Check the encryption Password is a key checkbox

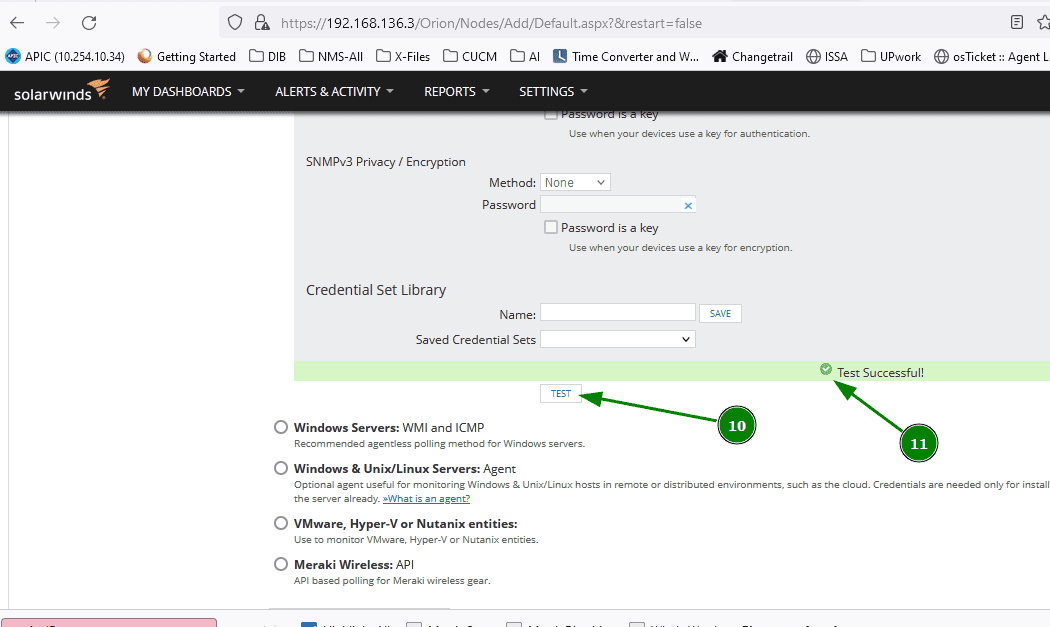click(x=551, y=227)
